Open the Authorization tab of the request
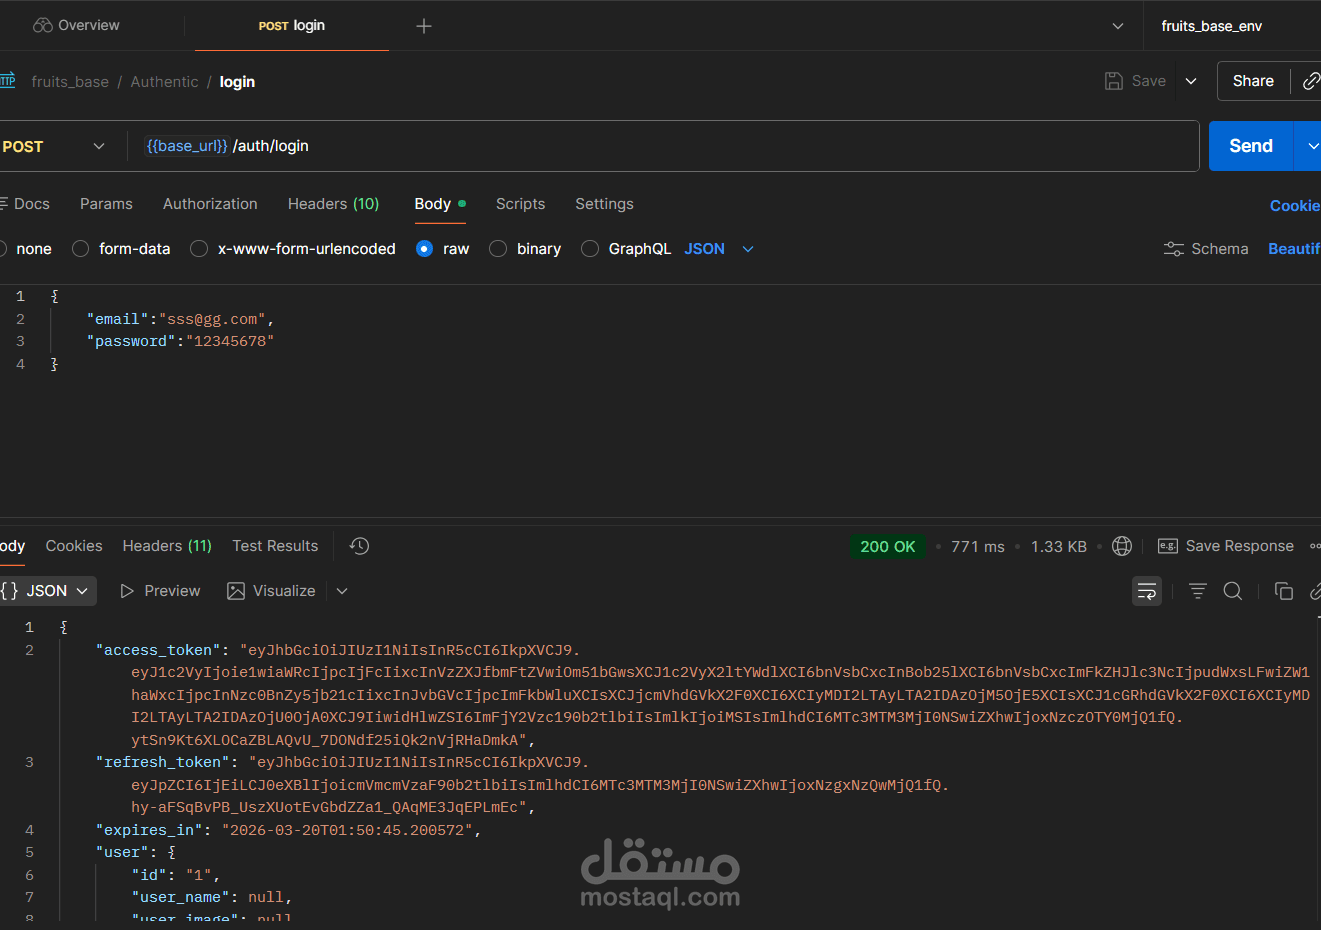 point(209,204)
